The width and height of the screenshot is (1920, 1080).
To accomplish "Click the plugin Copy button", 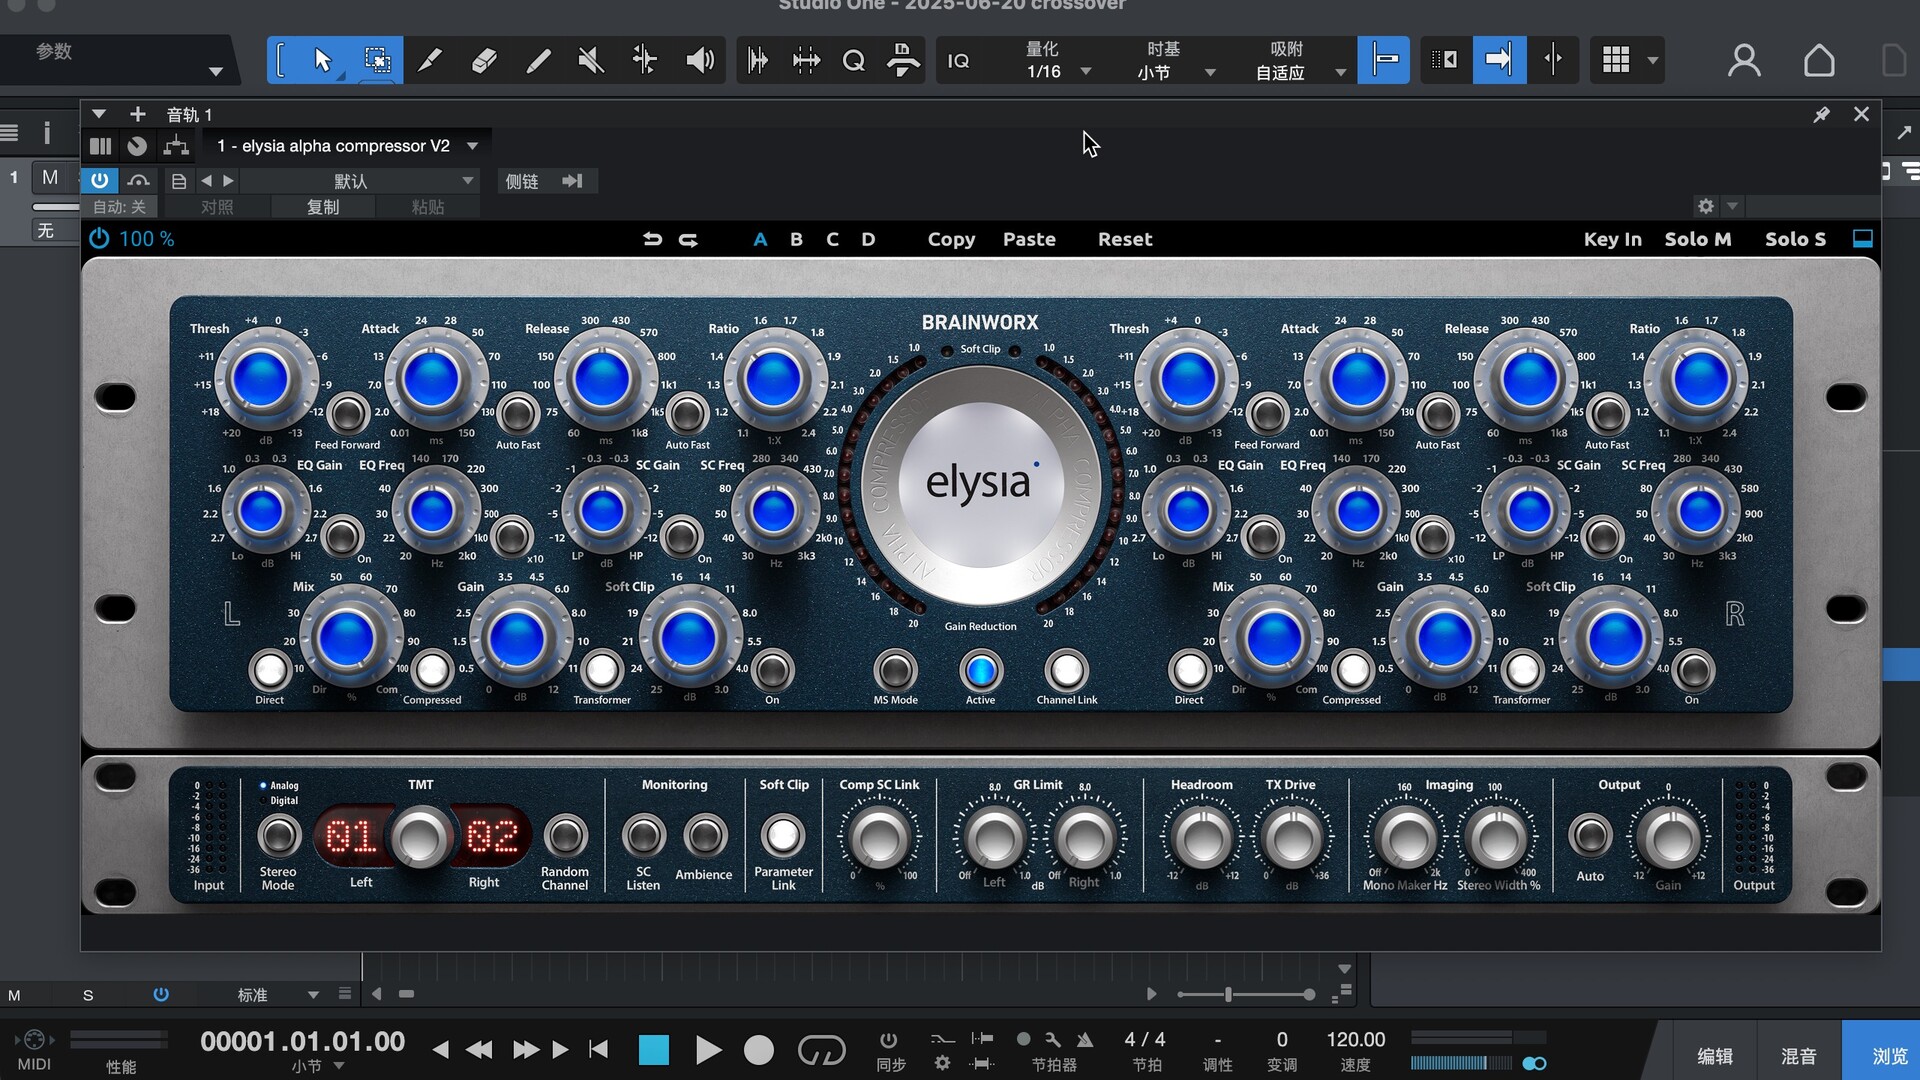I will coord(951,239).
